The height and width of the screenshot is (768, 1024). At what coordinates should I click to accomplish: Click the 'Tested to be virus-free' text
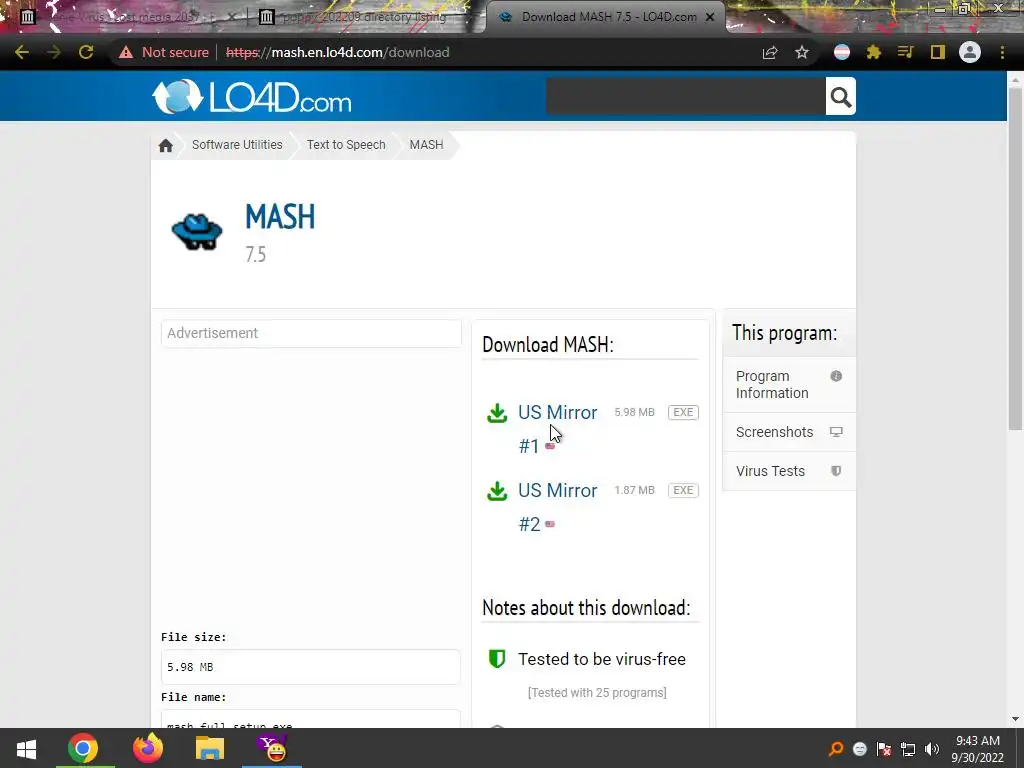[601, 660]
